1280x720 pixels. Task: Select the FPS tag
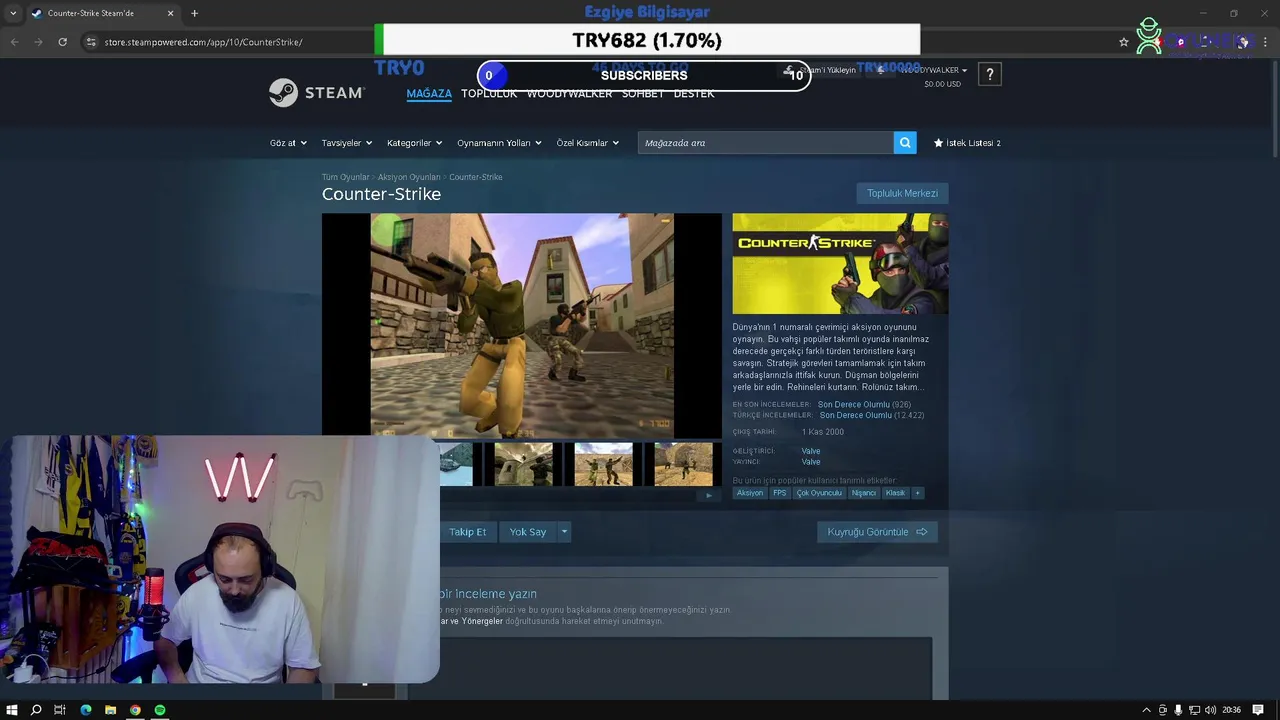tap(779, 493)
